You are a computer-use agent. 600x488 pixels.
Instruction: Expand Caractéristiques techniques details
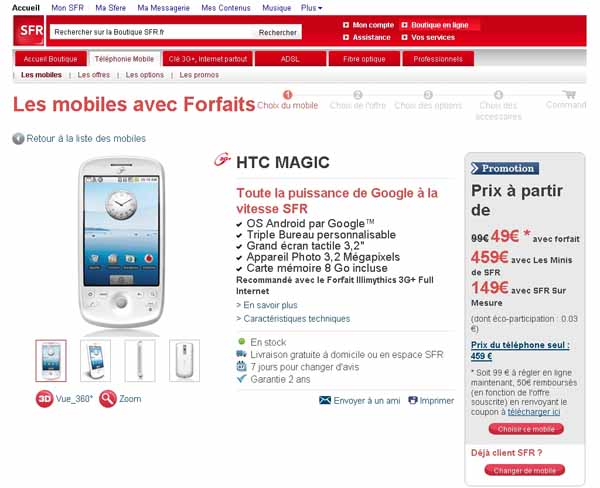pyautogui.click(x=293, y=318)
